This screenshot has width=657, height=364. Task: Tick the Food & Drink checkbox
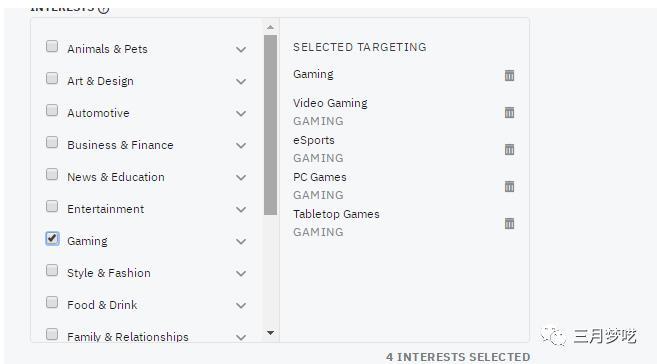(52, 302)
